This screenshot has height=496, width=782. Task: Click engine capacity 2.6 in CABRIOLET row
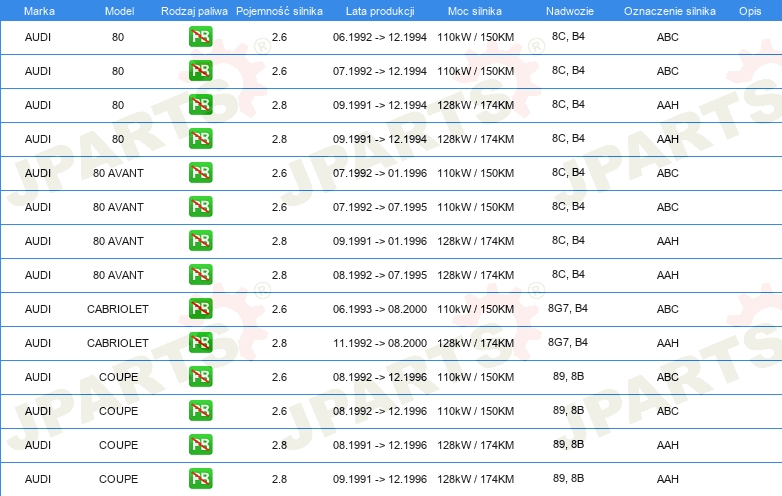coord(279,309)
